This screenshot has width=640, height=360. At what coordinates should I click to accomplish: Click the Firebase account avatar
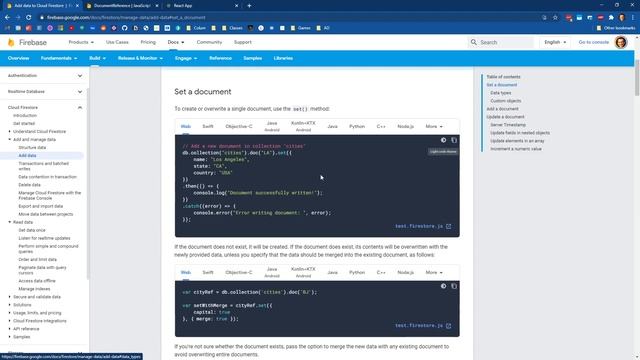pyautogui.click(x=621, y=42)
